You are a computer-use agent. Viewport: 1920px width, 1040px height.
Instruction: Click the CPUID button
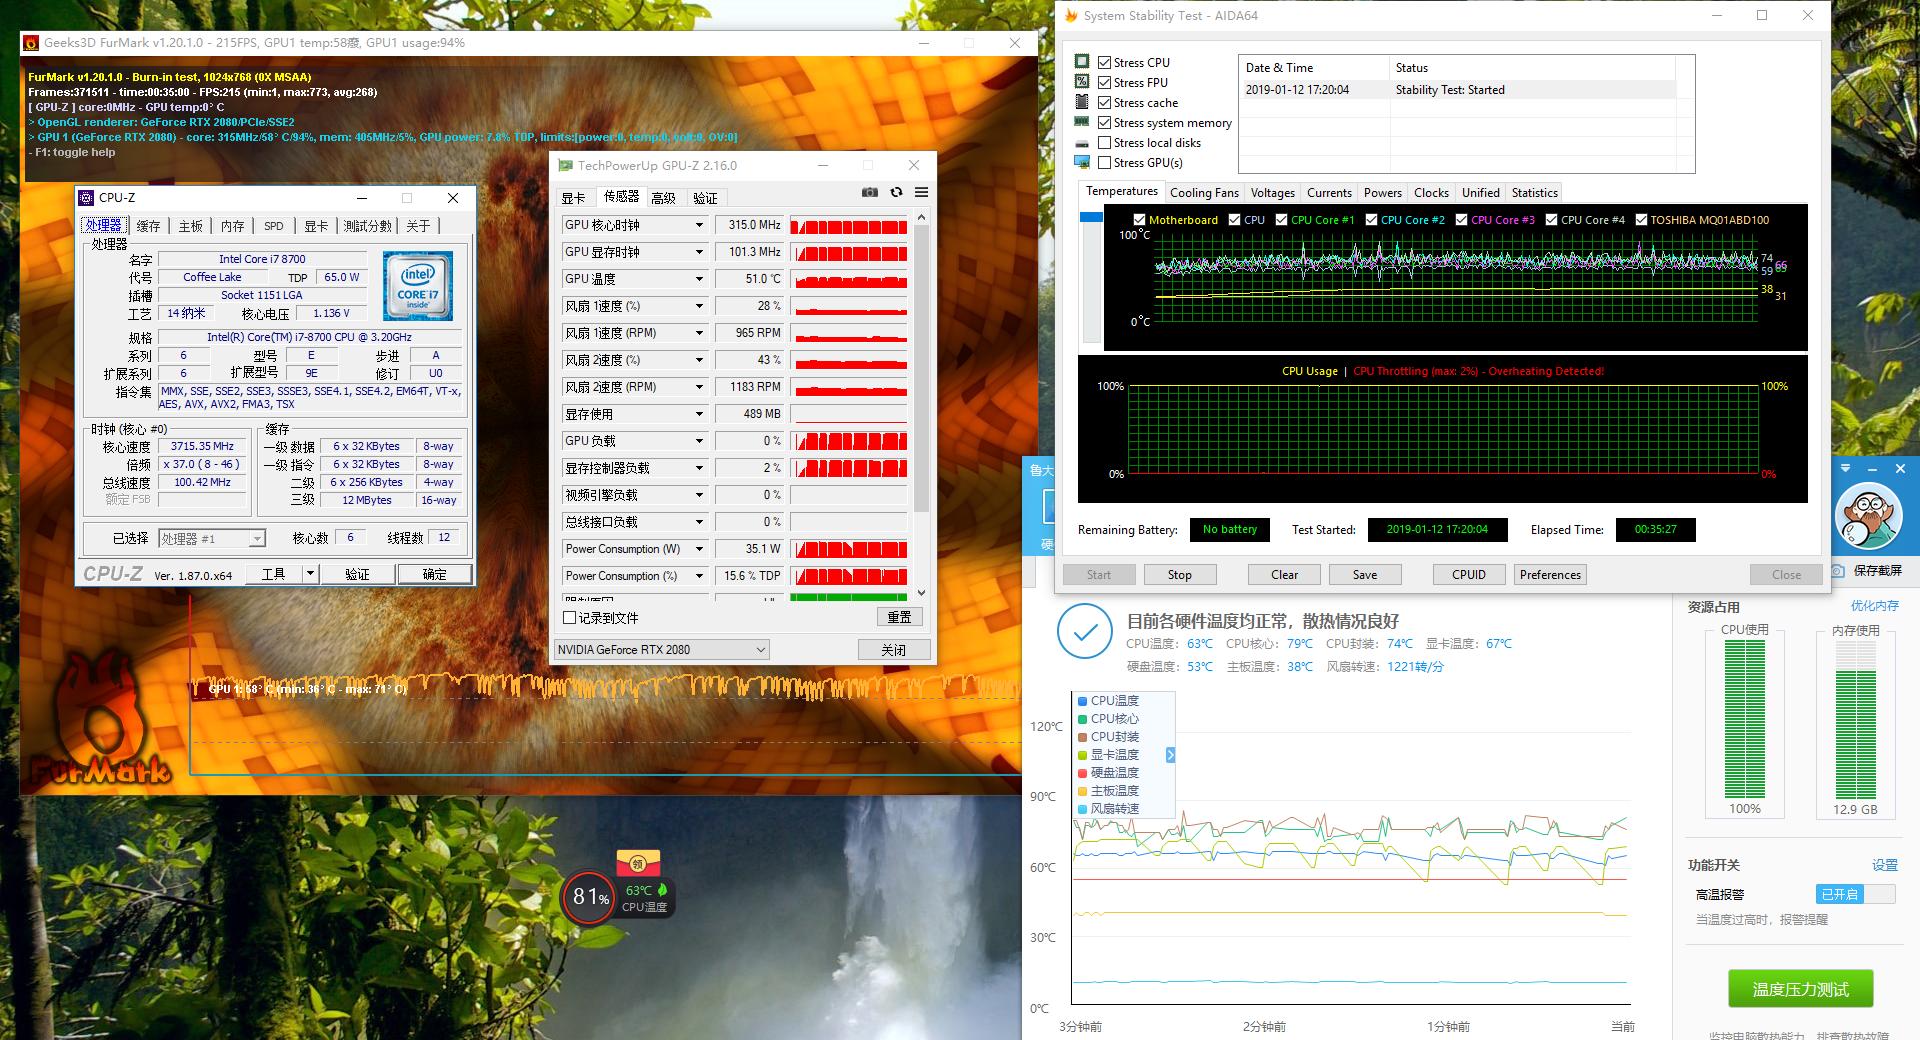pos(1468,575)
